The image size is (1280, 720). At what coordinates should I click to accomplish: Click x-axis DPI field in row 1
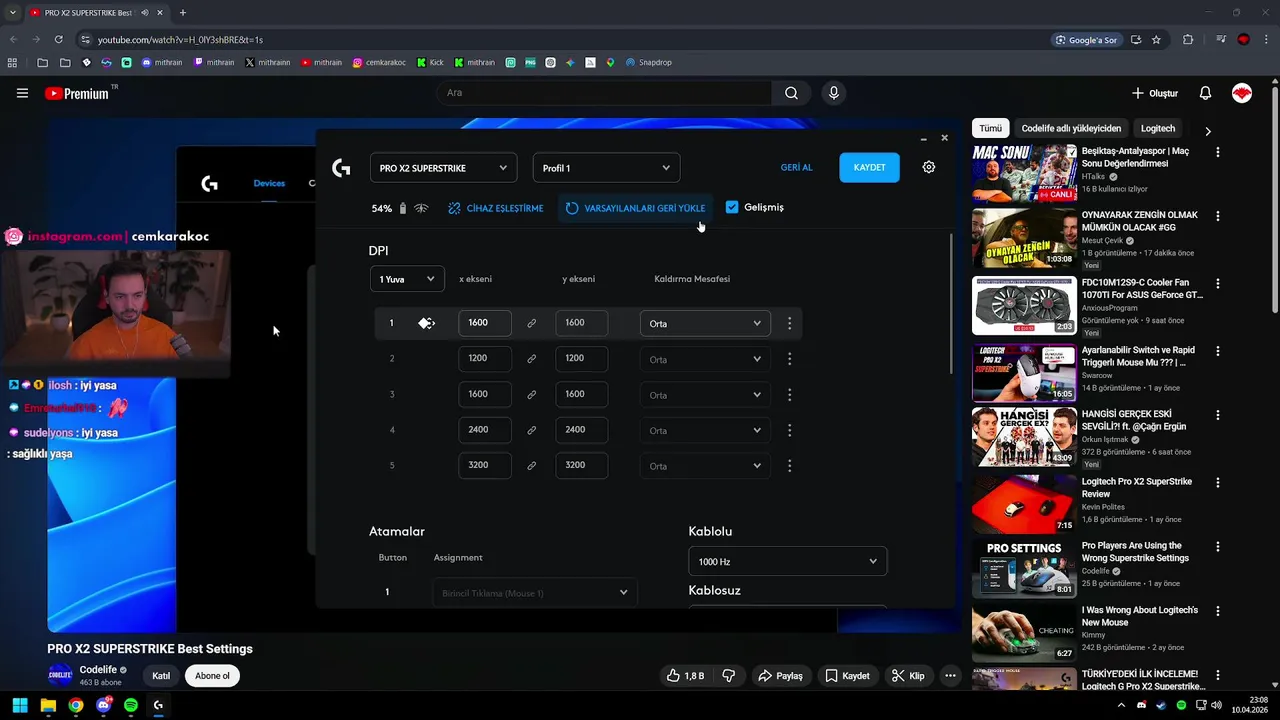tap(485, 323)
